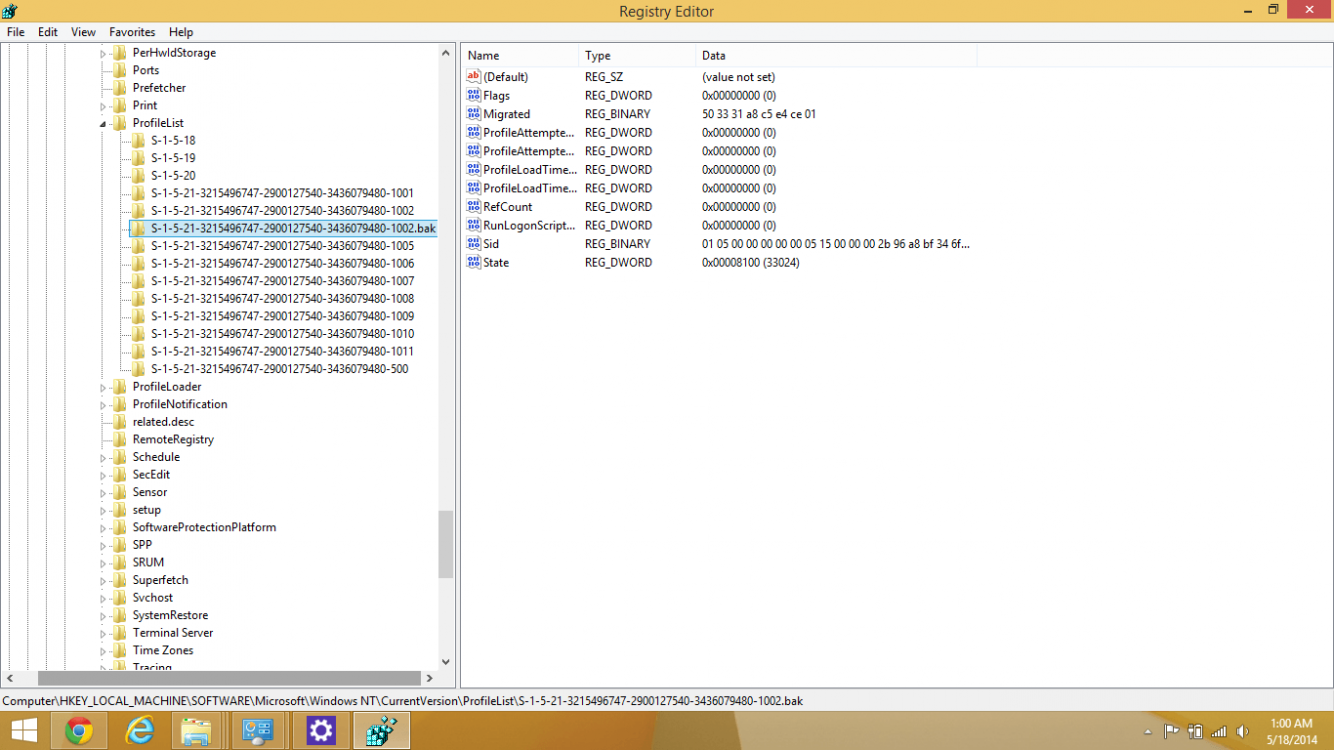
Task: Click the tree pane scroll-down arrow
Action: pos(446,662)
